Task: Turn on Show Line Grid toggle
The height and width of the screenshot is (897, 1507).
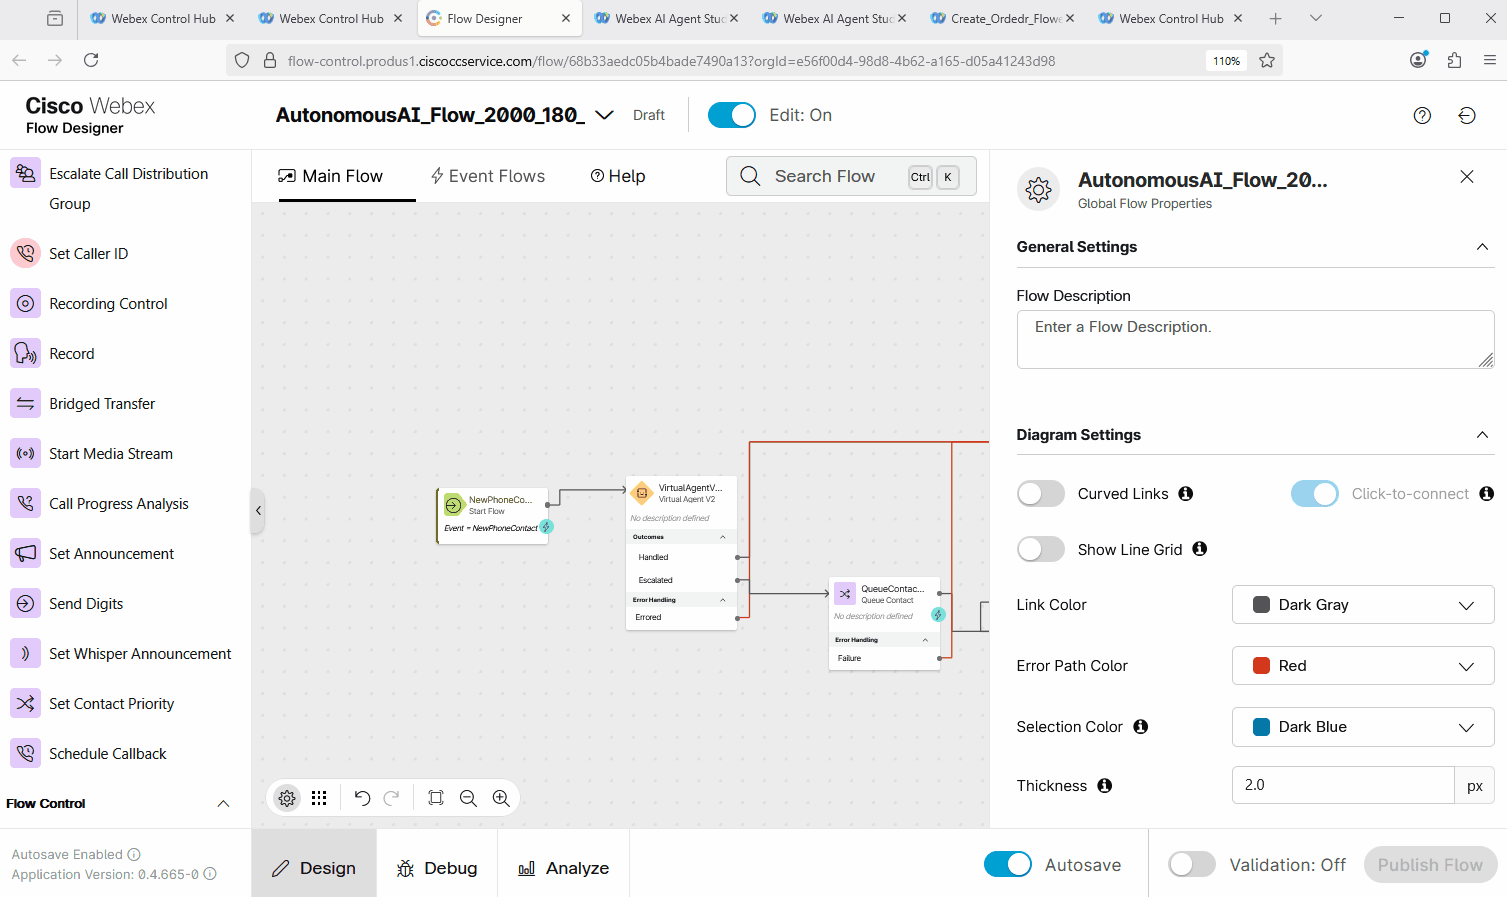Action: (x=1041, y=549)
